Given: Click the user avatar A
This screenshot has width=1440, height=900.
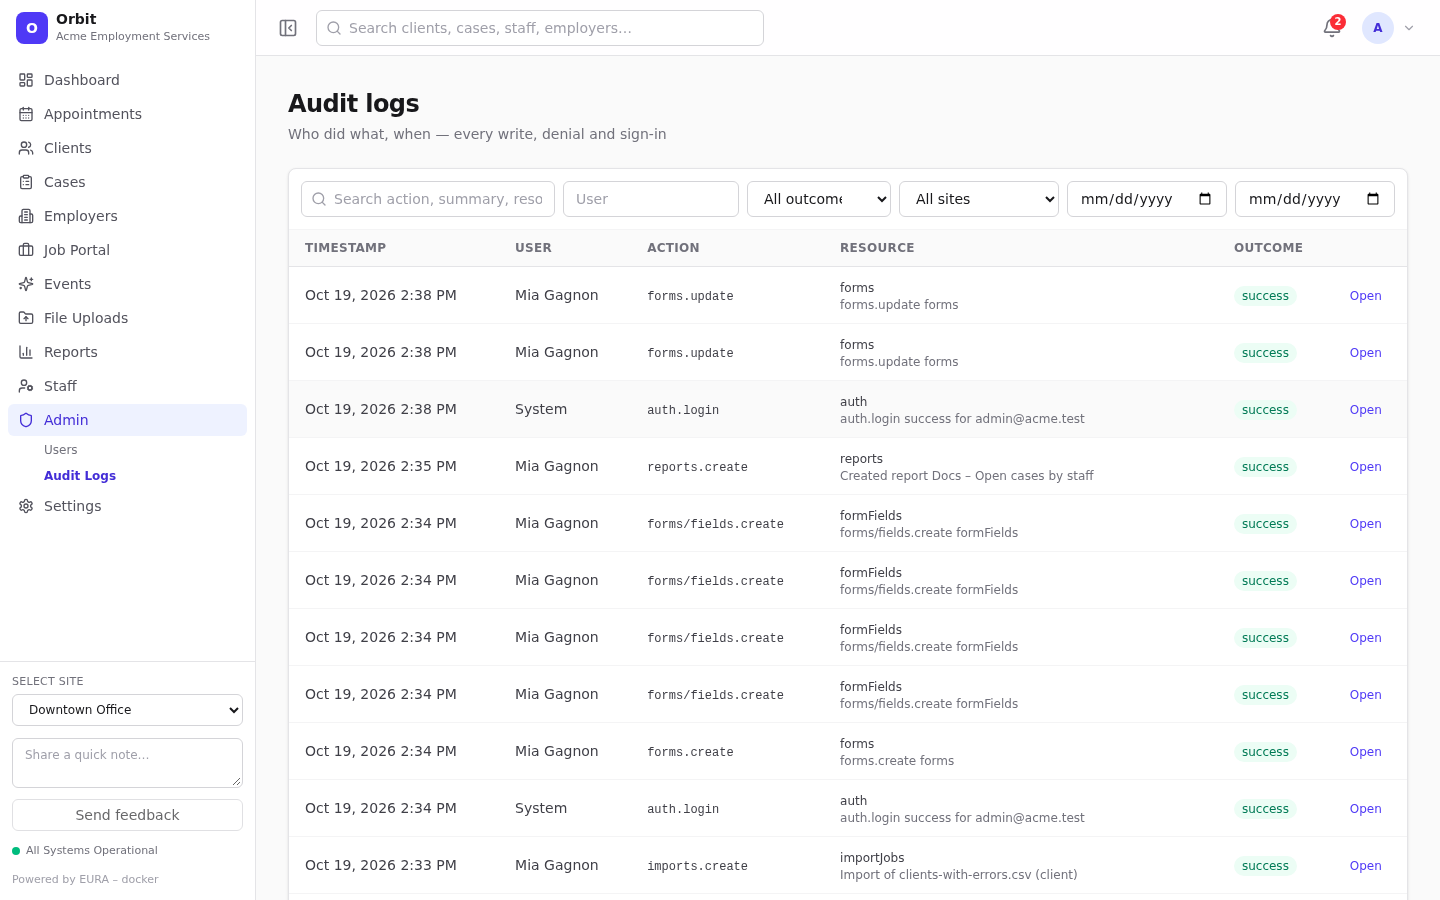Looking at the screenshot, I should tap(1378, 28).
